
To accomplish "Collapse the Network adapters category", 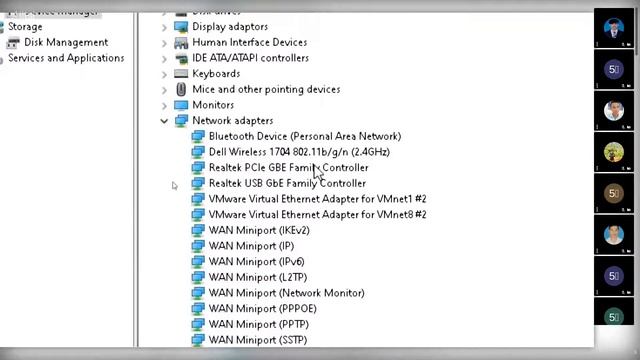I will point(164,121).
